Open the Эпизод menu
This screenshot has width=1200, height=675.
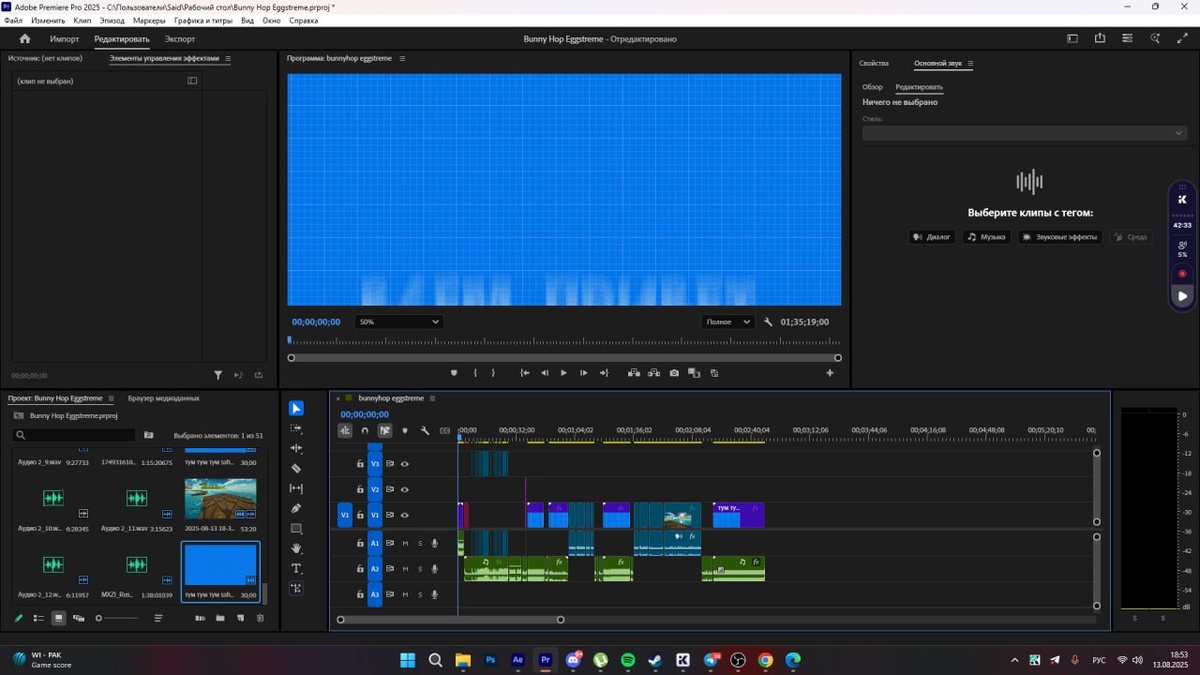point(112,20)
